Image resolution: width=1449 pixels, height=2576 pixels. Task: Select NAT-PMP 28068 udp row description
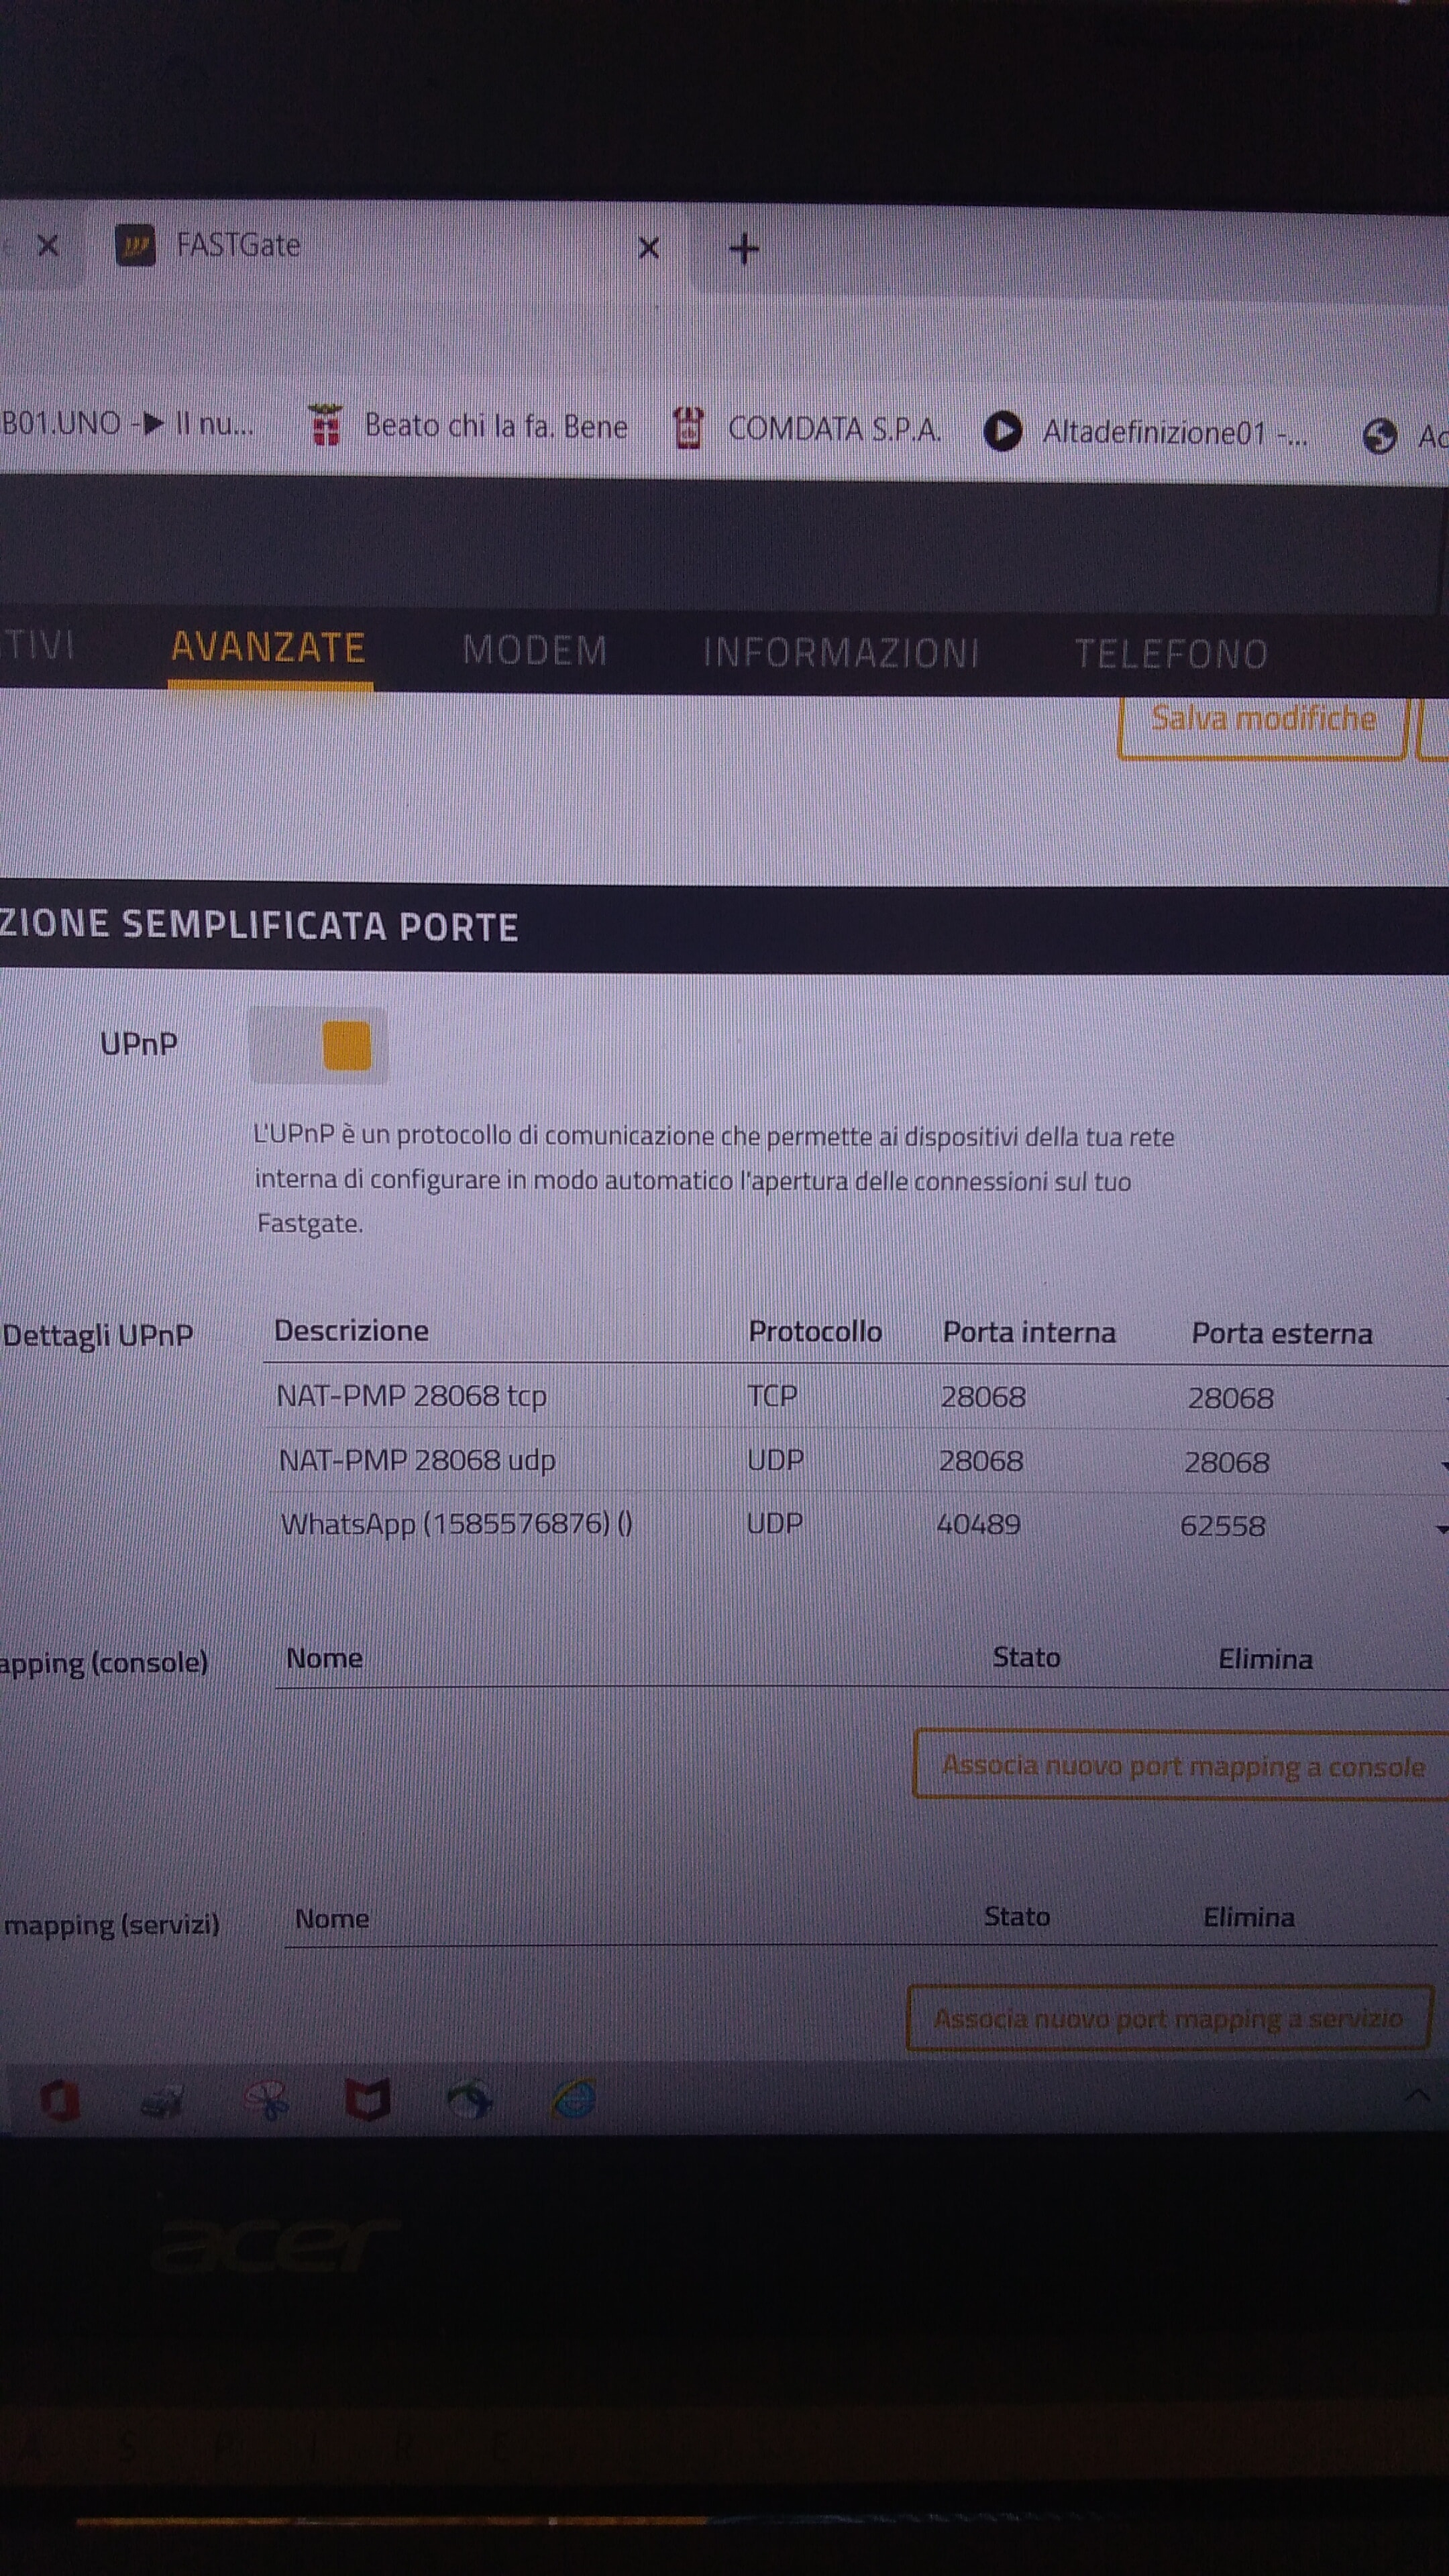tap(416, 1461)
